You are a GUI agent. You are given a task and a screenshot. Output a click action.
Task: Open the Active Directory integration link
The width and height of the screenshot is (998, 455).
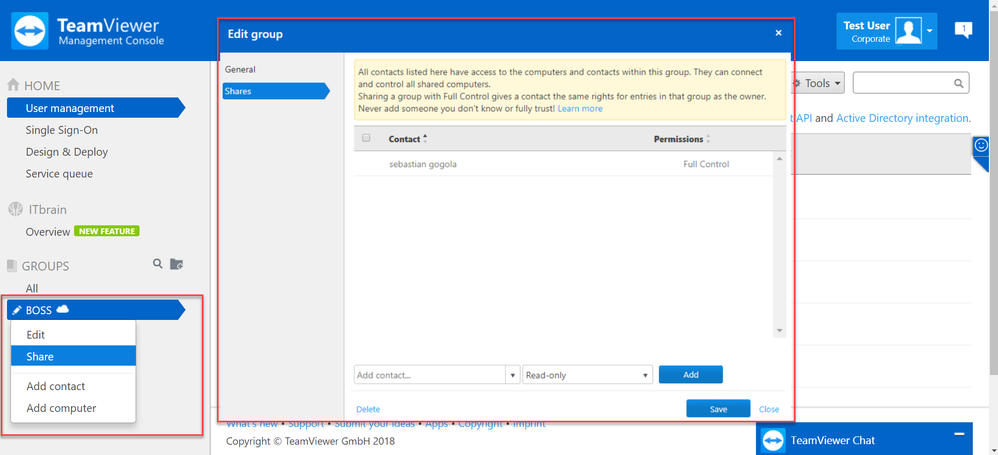[902, 118]
